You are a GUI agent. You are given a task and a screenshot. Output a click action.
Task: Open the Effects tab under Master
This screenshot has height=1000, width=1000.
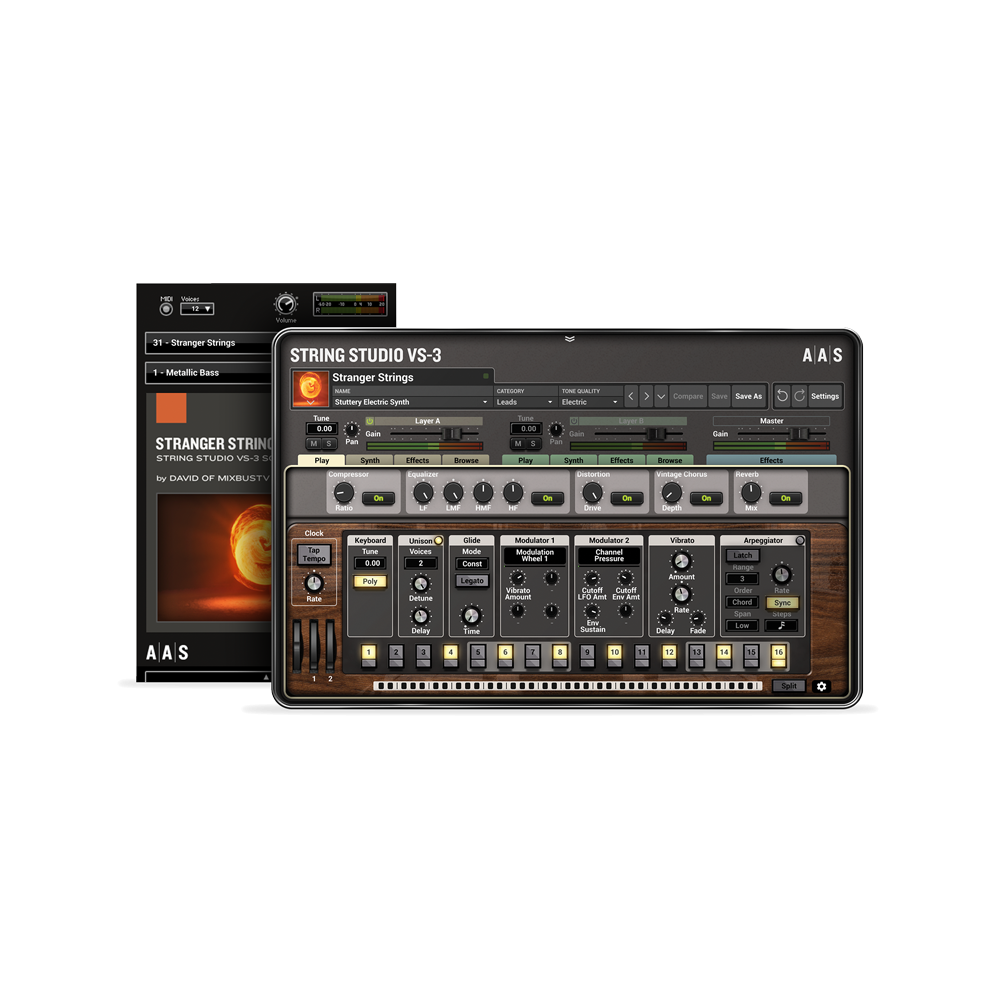point(772,460)
